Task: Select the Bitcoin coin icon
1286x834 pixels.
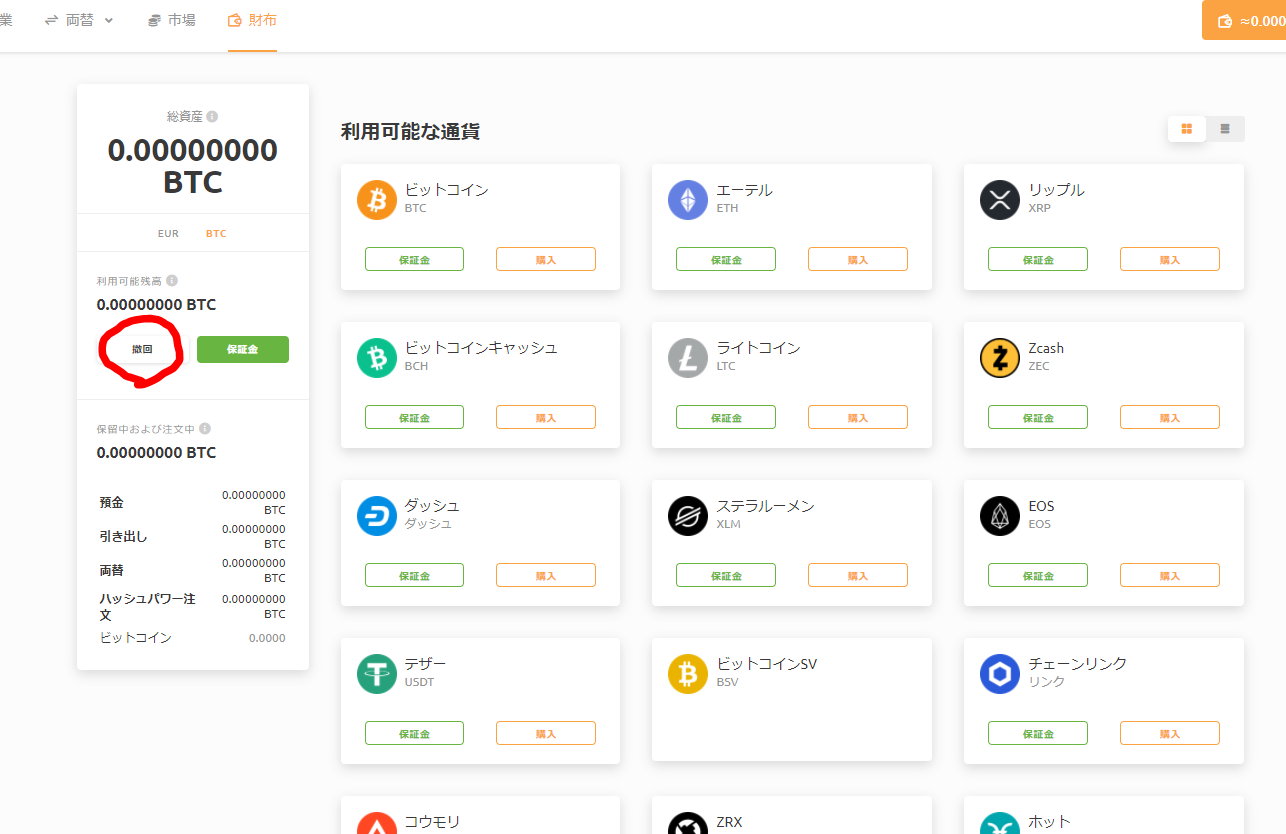Action: click(x=377, y=199)
